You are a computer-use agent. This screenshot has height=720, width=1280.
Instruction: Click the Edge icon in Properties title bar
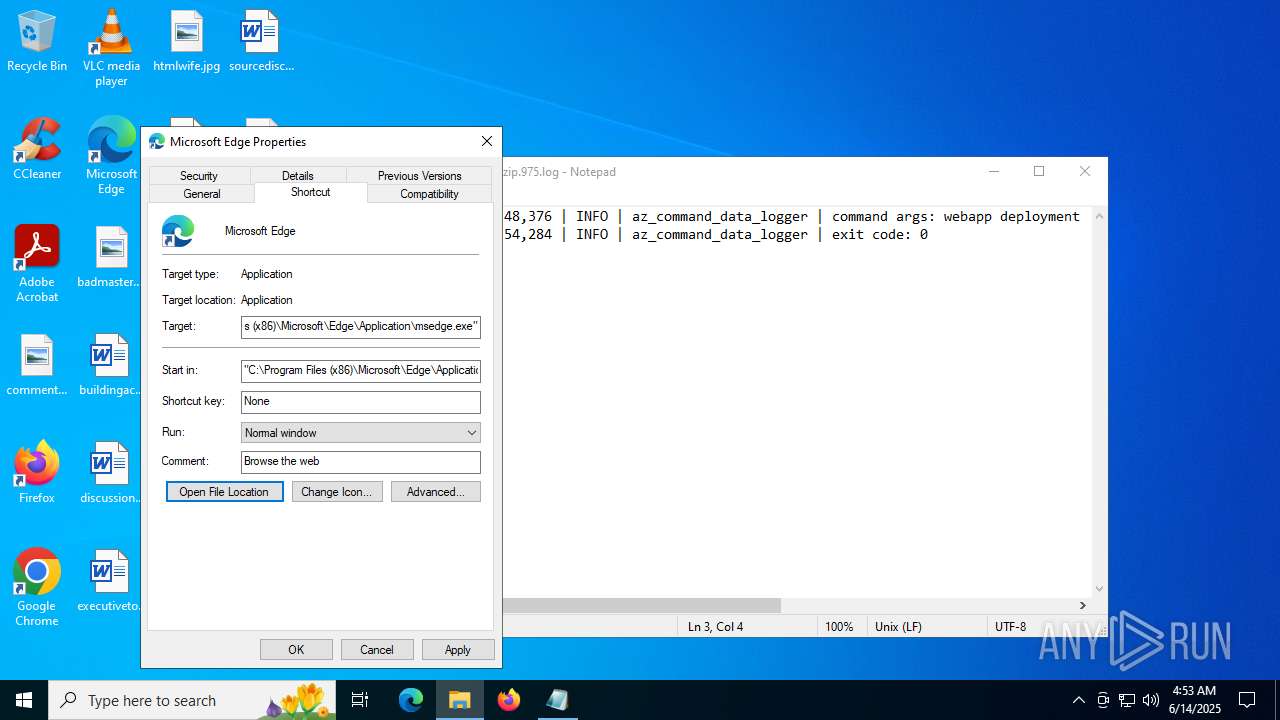pos(157,142)
